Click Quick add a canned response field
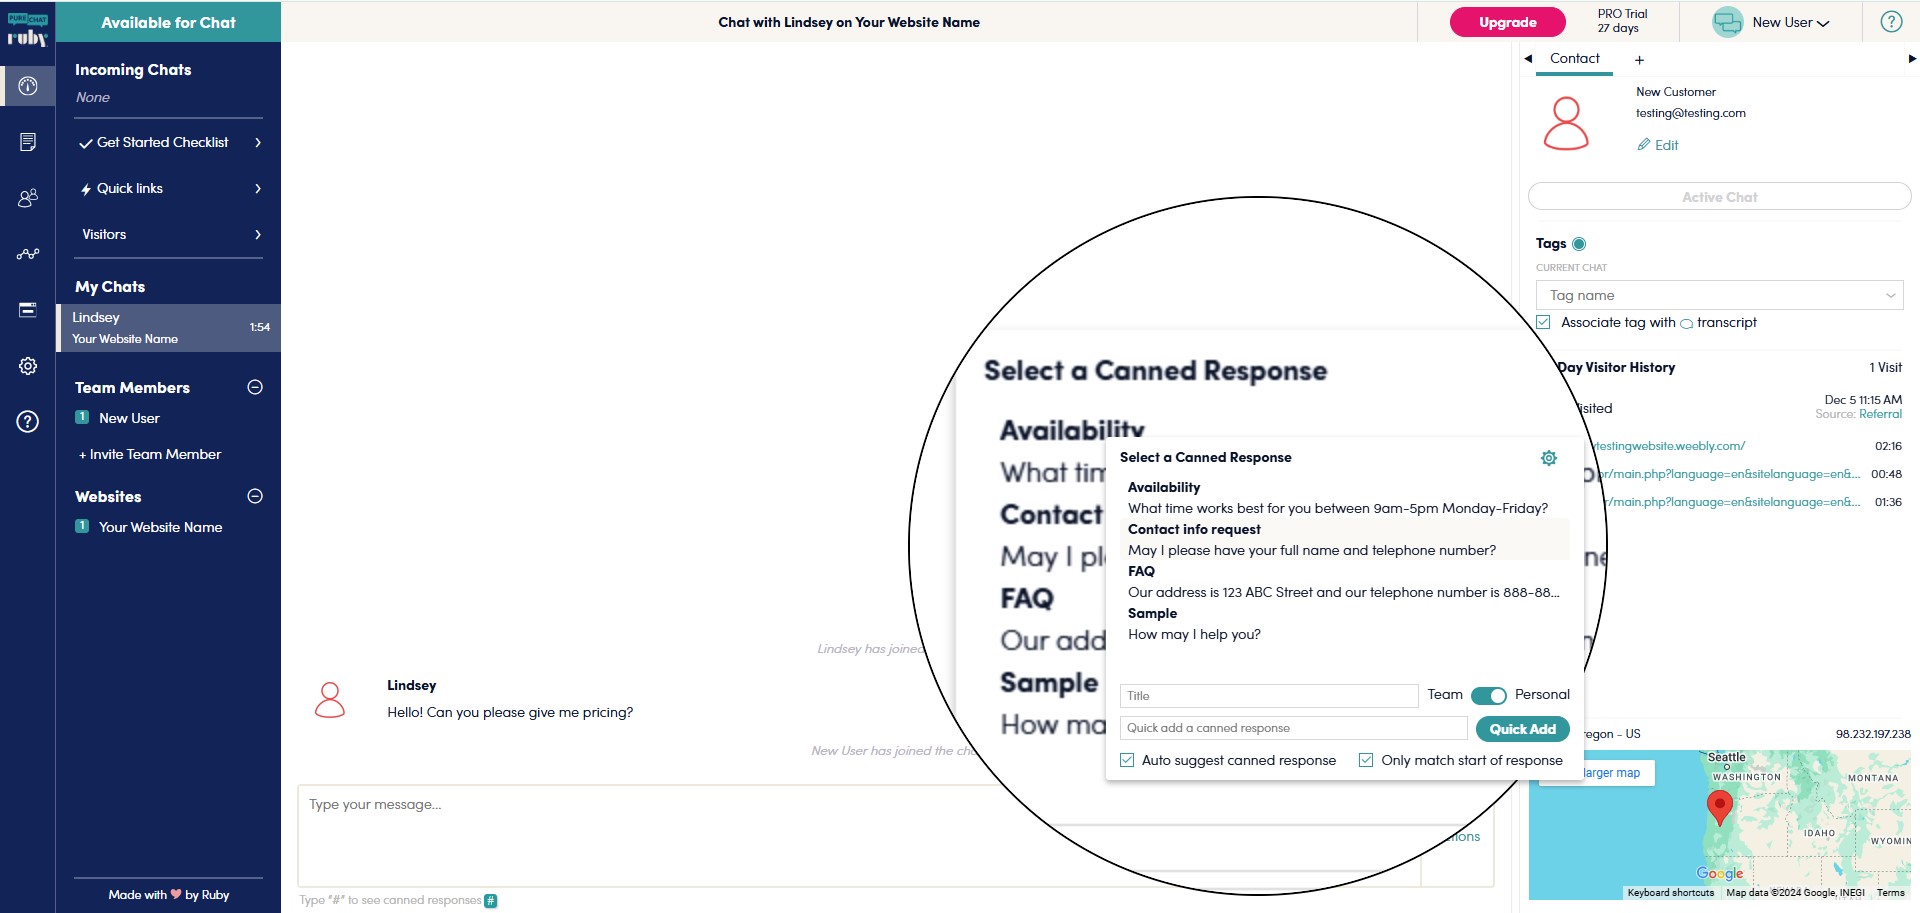 coord(1293,728)
